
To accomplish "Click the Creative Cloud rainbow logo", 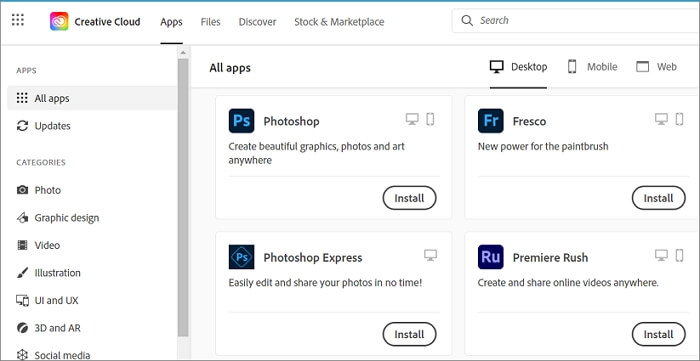I will pyautogui.click(x=59, y=21).
